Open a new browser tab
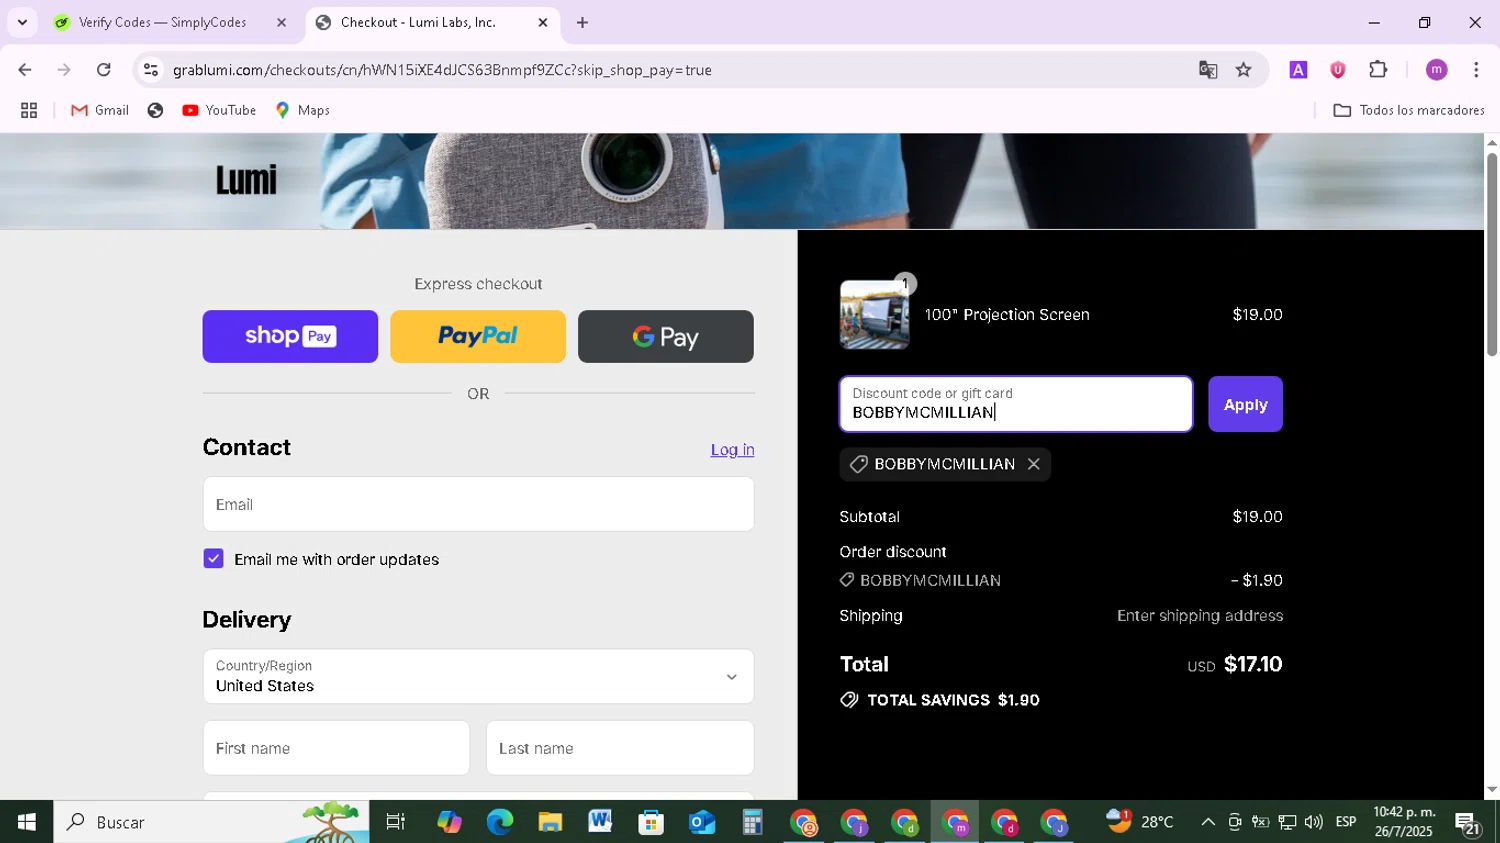This screenshot has height=843, width=1500. (583, 22)
